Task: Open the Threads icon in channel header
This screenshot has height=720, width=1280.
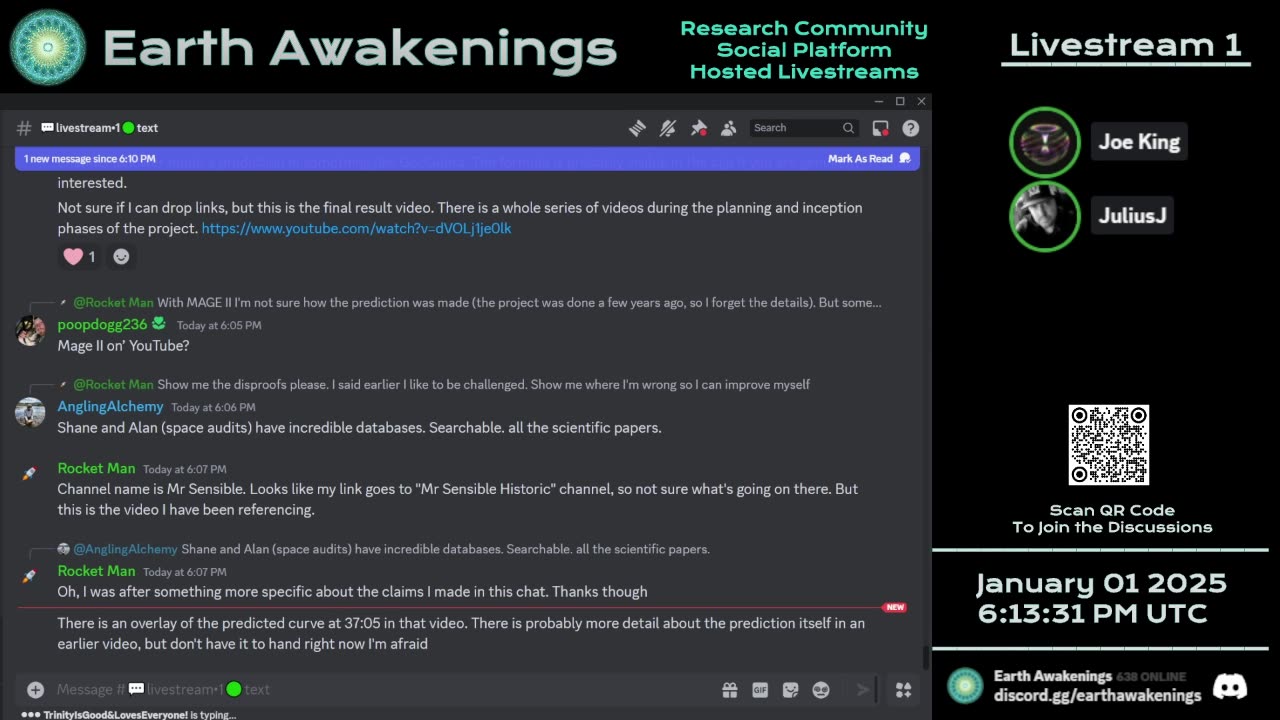Action: (x=637, y=128)
